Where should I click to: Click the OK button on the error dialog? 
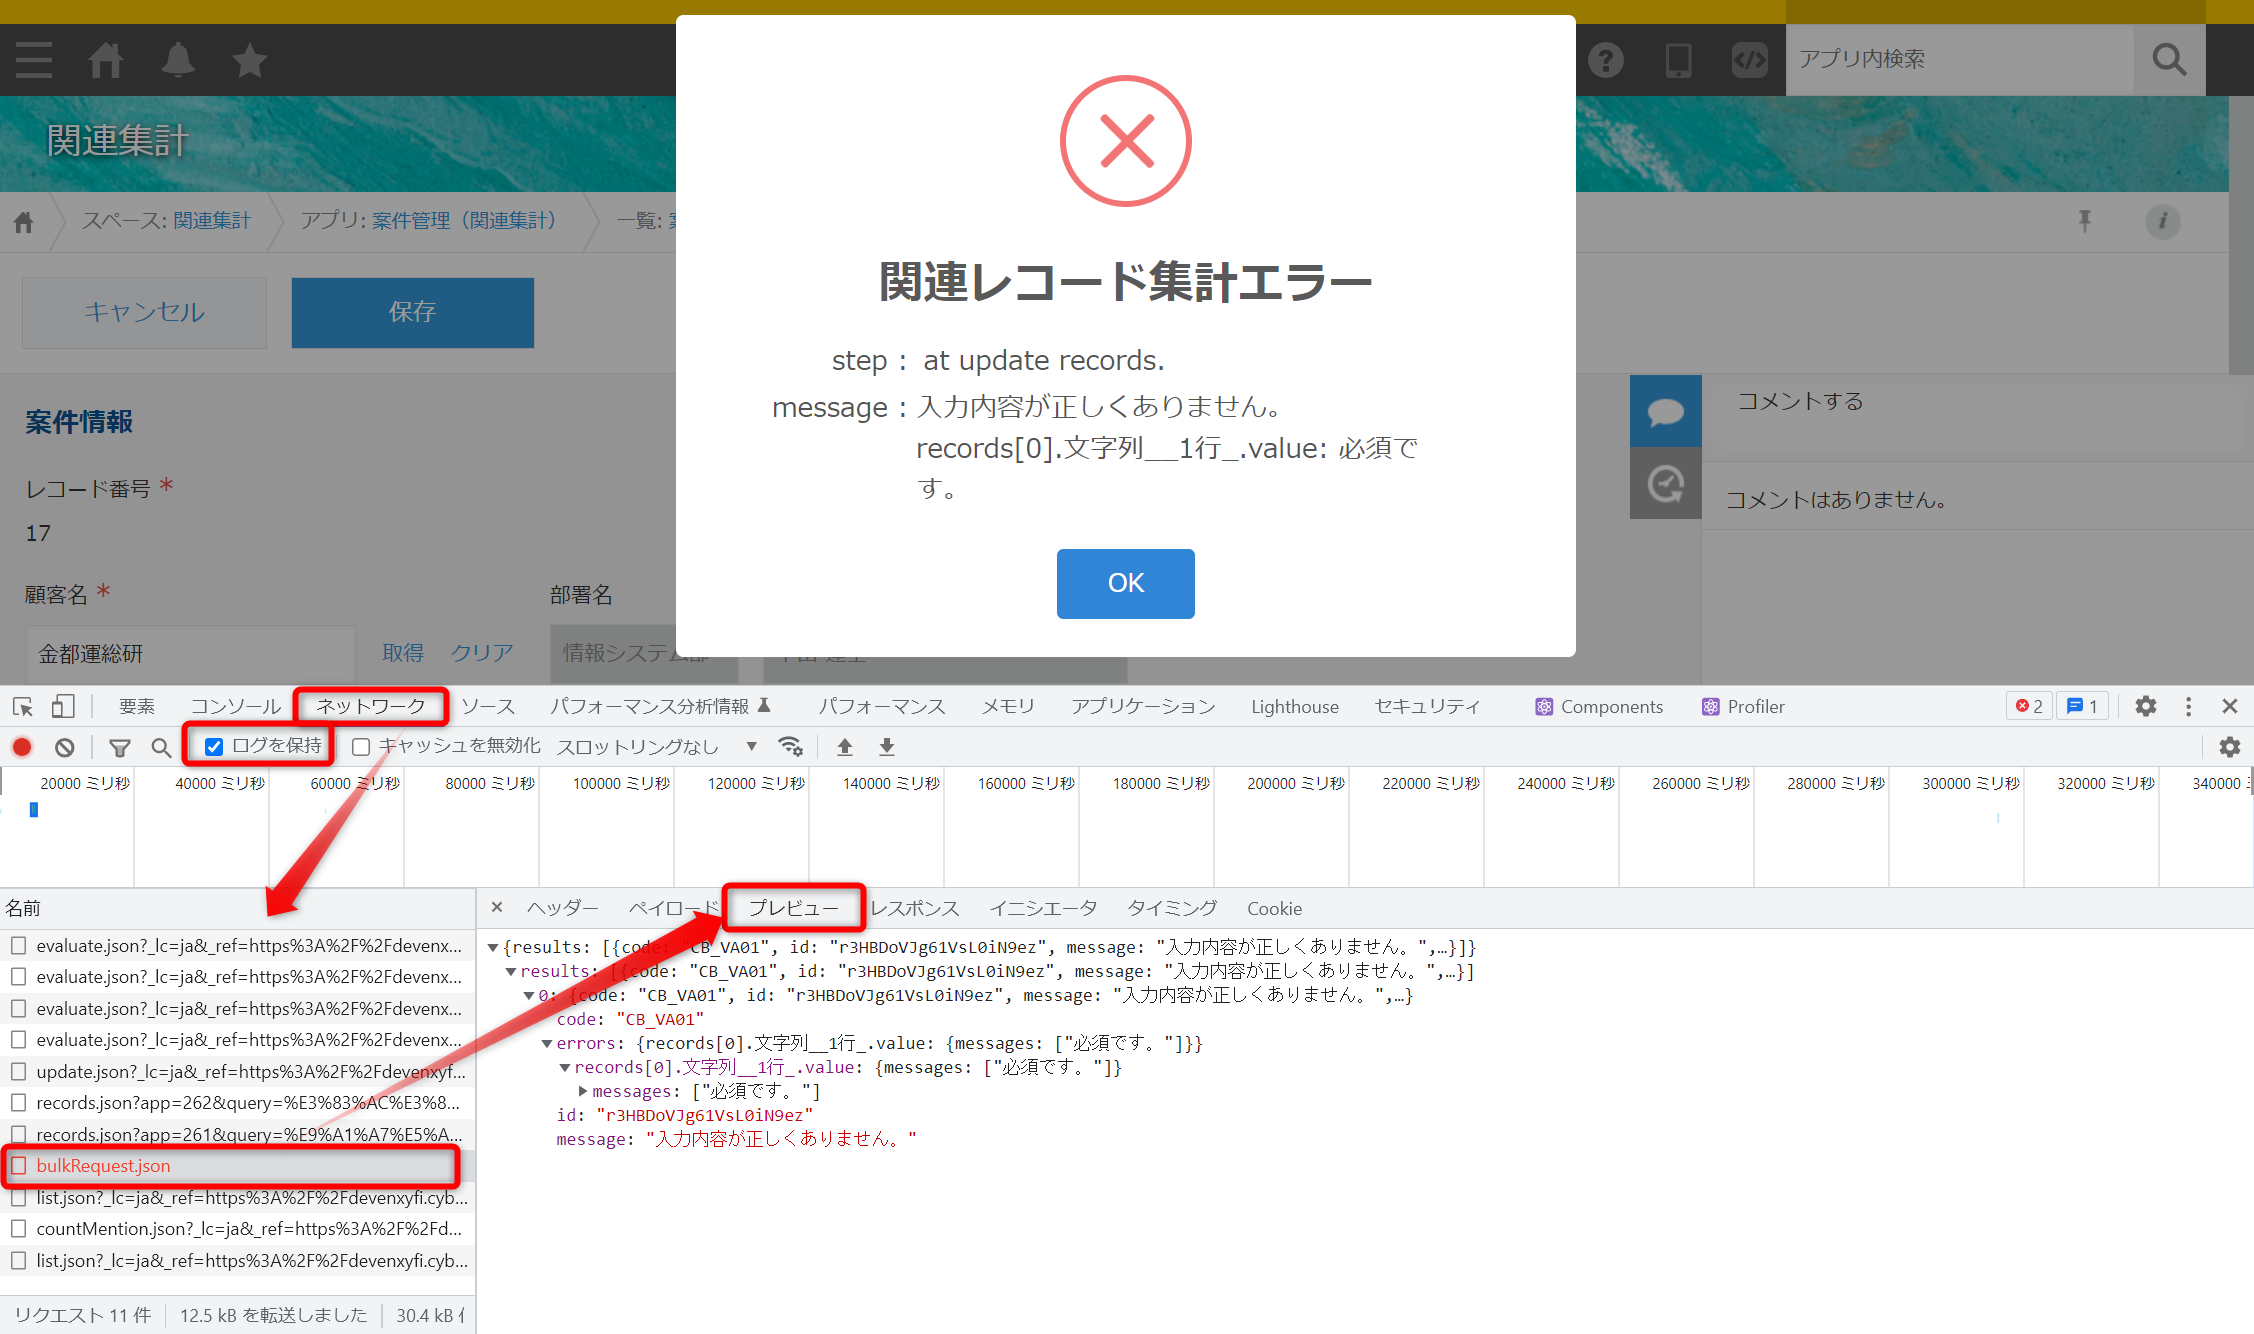[x=1126, y=584]
